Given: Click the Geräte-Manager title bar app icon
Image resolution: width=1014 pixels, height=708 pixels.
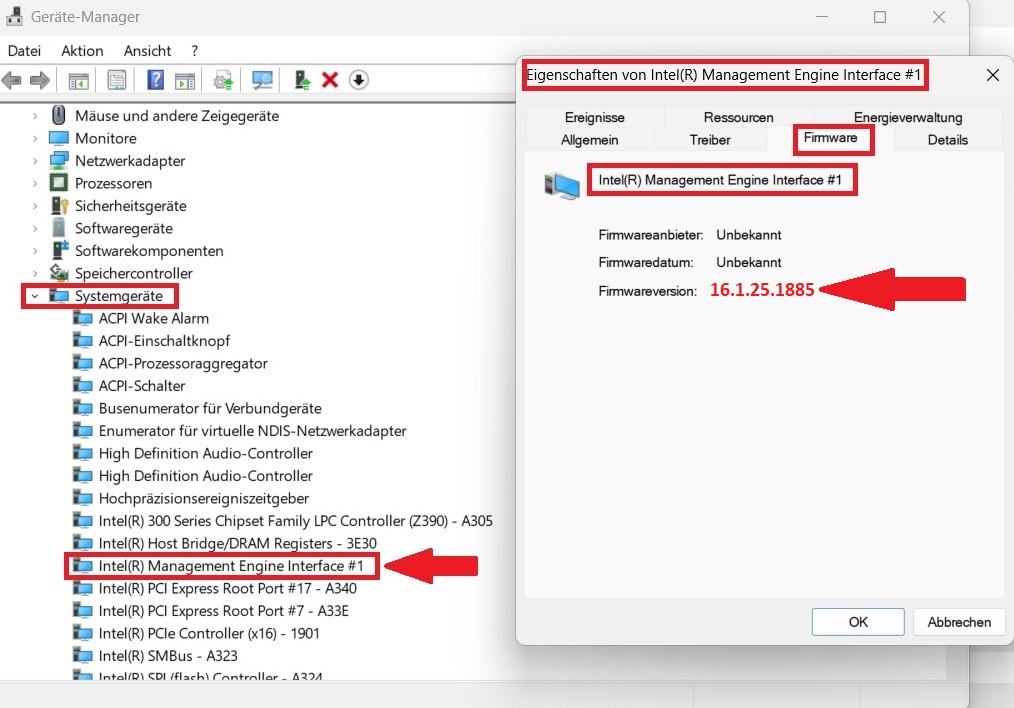Looking at the screenshot, I should coord(14,16).
